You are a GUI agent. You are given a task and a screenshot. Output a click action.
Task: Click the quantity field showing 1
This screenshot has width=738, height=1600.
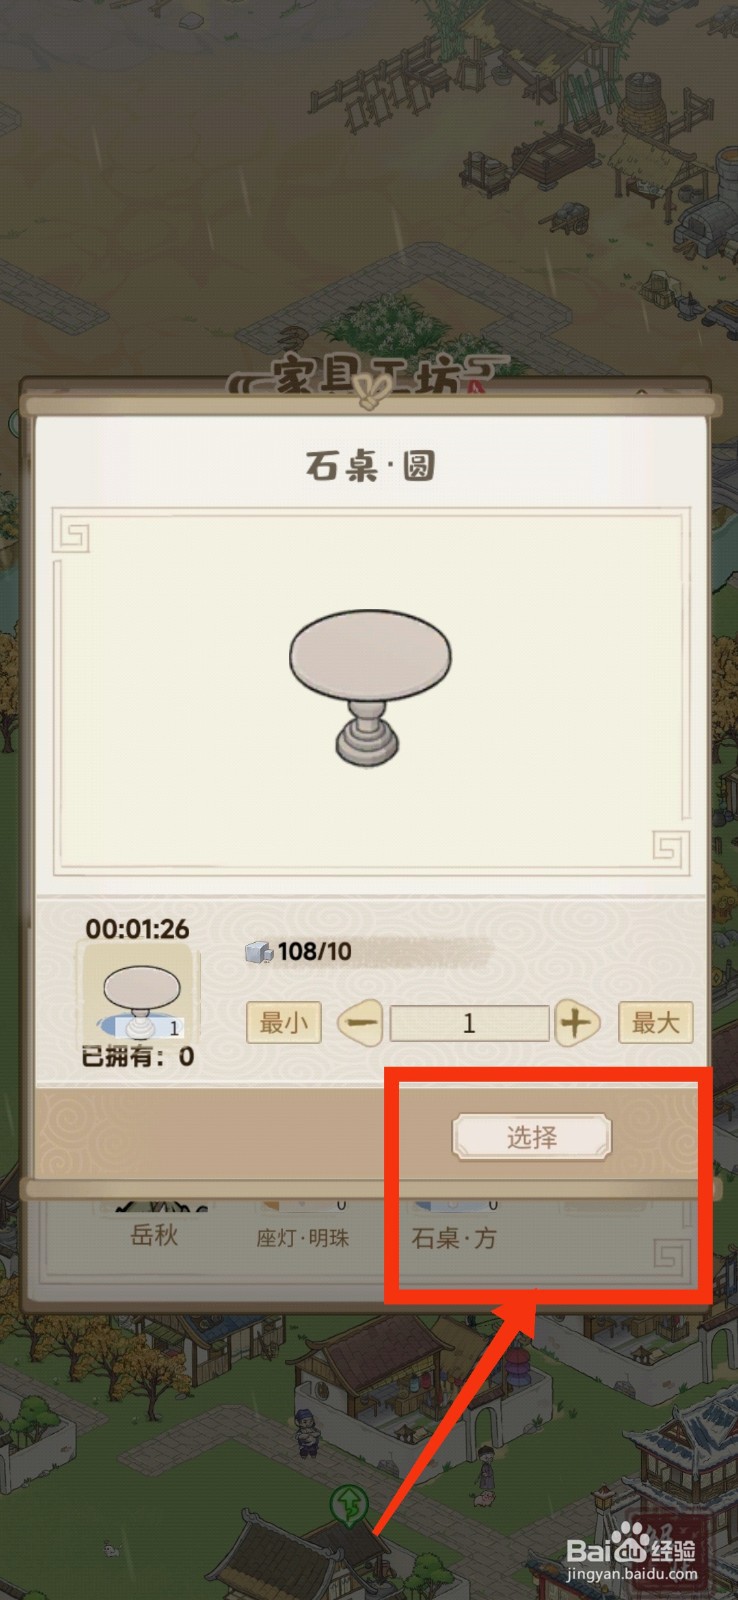(x=469, y=1024)
